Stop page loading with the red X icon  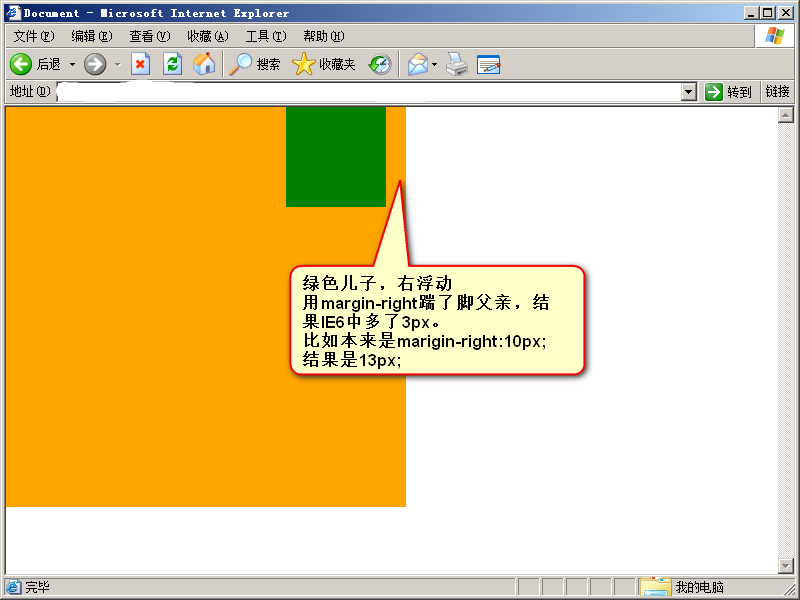pyautogui.click(x=140, y=64)
